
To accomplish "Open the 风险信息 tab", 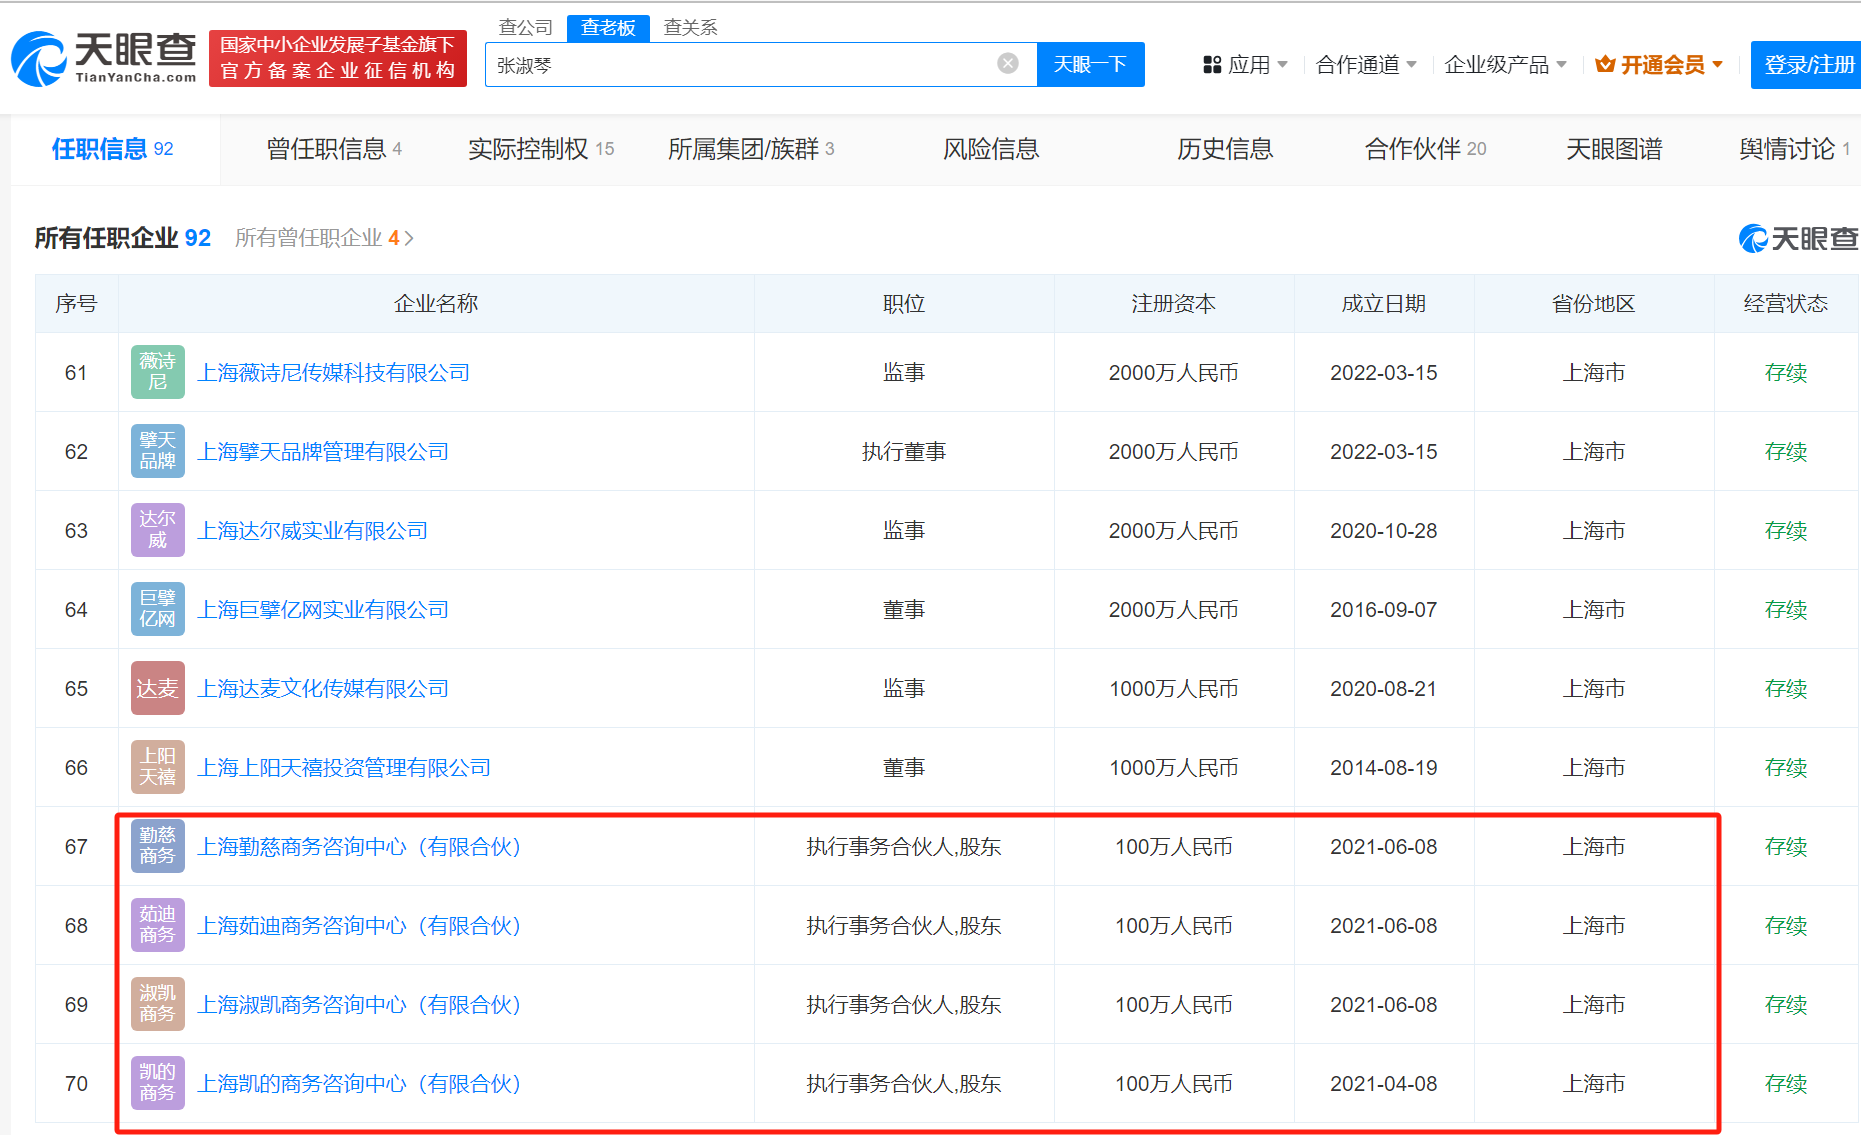I will 991,149.
